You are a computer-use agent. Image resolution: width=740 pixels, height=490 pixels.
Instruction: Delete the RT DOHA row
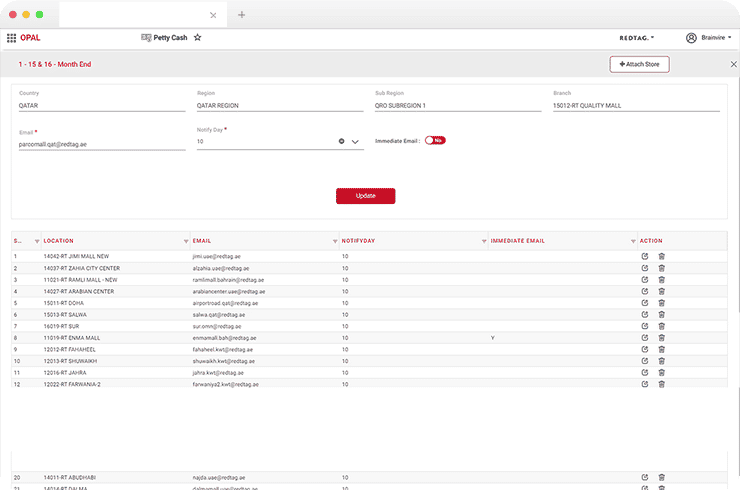tap(661, 303)
